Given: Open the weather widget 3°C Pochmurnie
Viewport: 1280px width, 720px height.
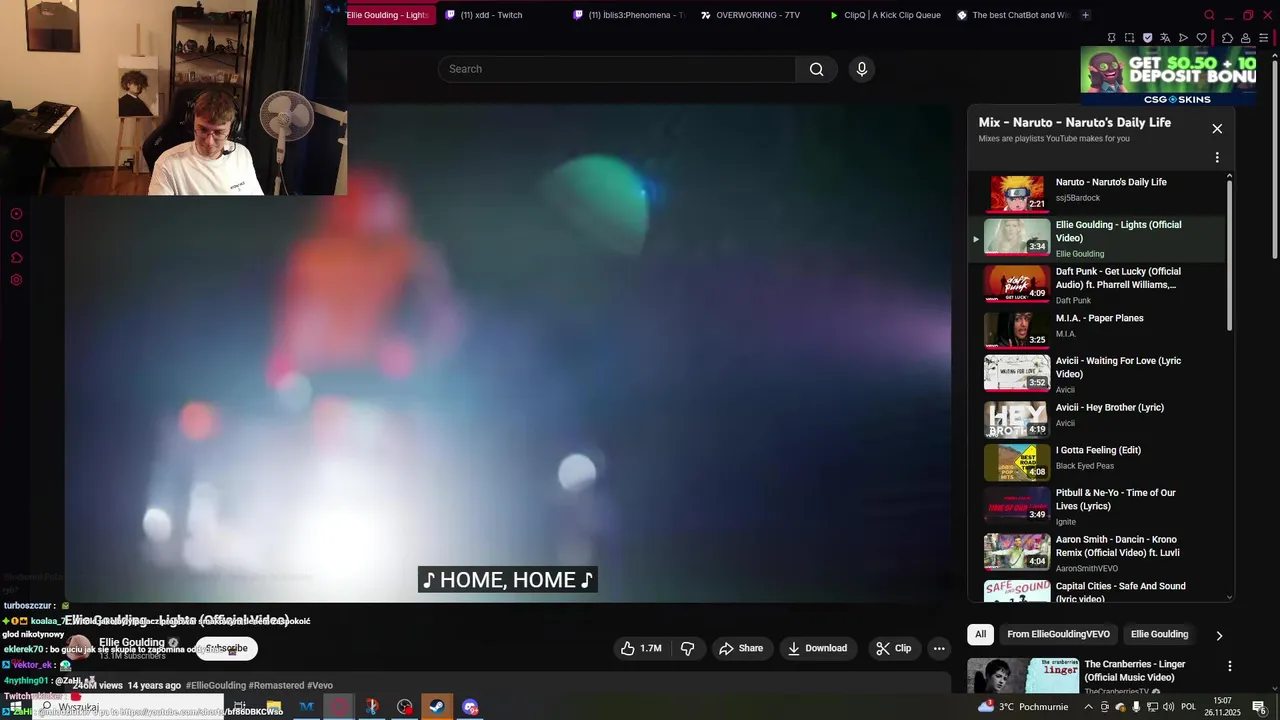Looking at the screenshot, I should point(1022,707).
